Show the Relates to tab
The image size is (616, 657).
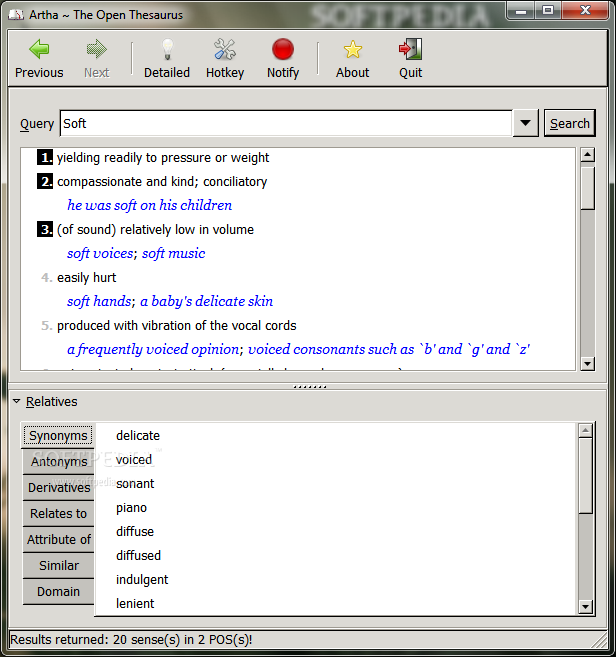pyautogui.click(x=59, y=513)
